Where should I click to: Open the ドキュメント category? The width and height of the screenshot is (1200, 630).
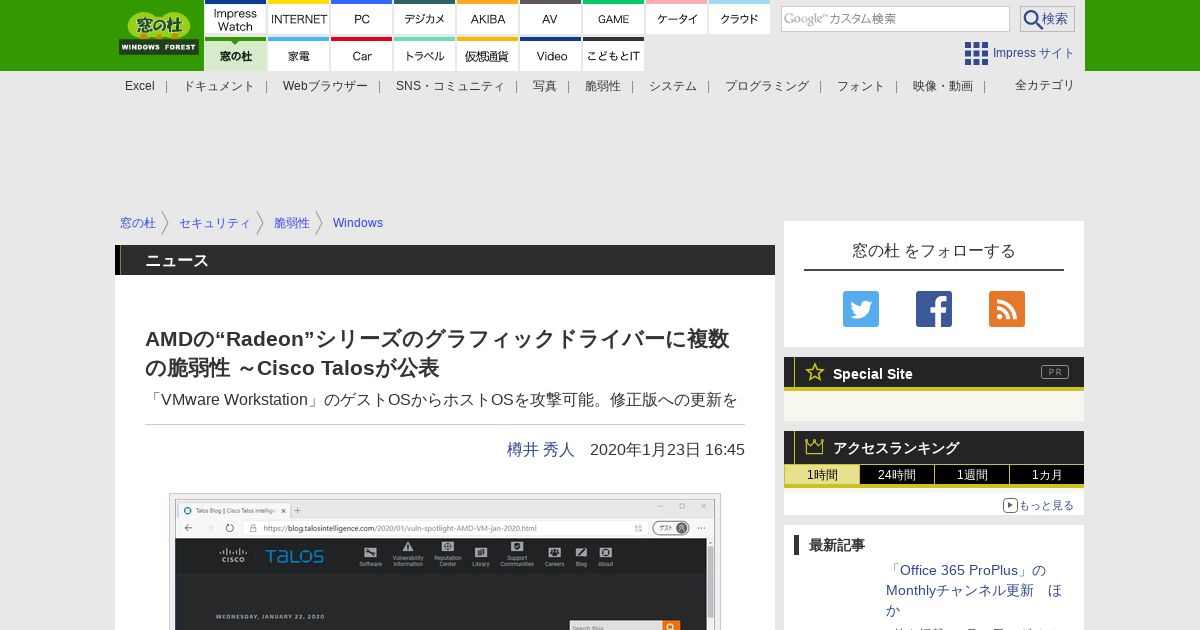click(219, 86)
